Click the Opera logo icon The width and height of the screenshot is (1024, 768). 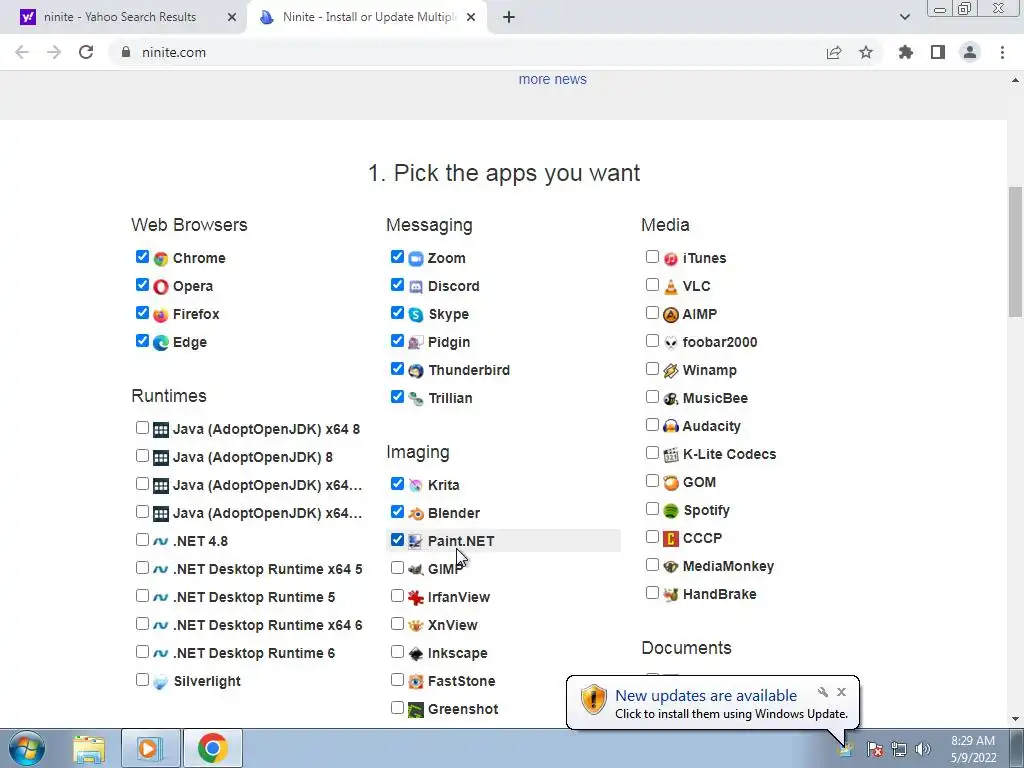pyautogui.click(x=161, y=287)
